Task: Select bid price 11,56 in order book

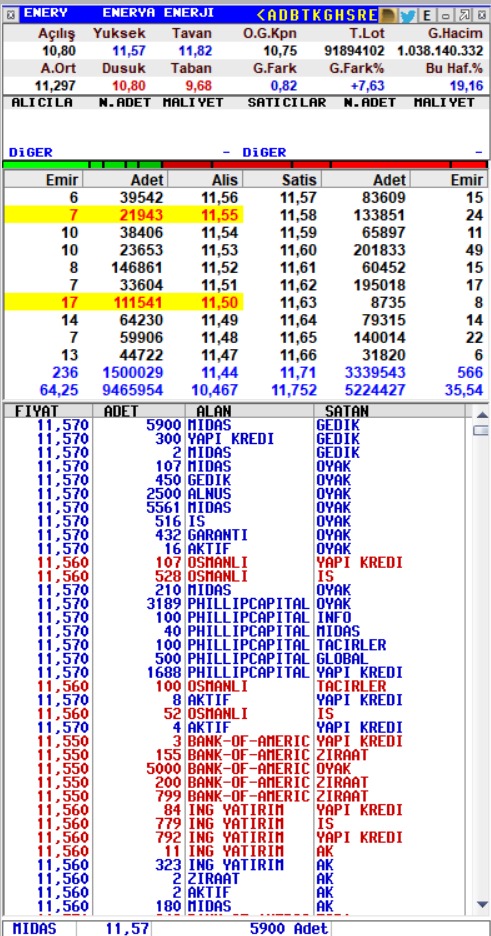Action: coord(220,198)
